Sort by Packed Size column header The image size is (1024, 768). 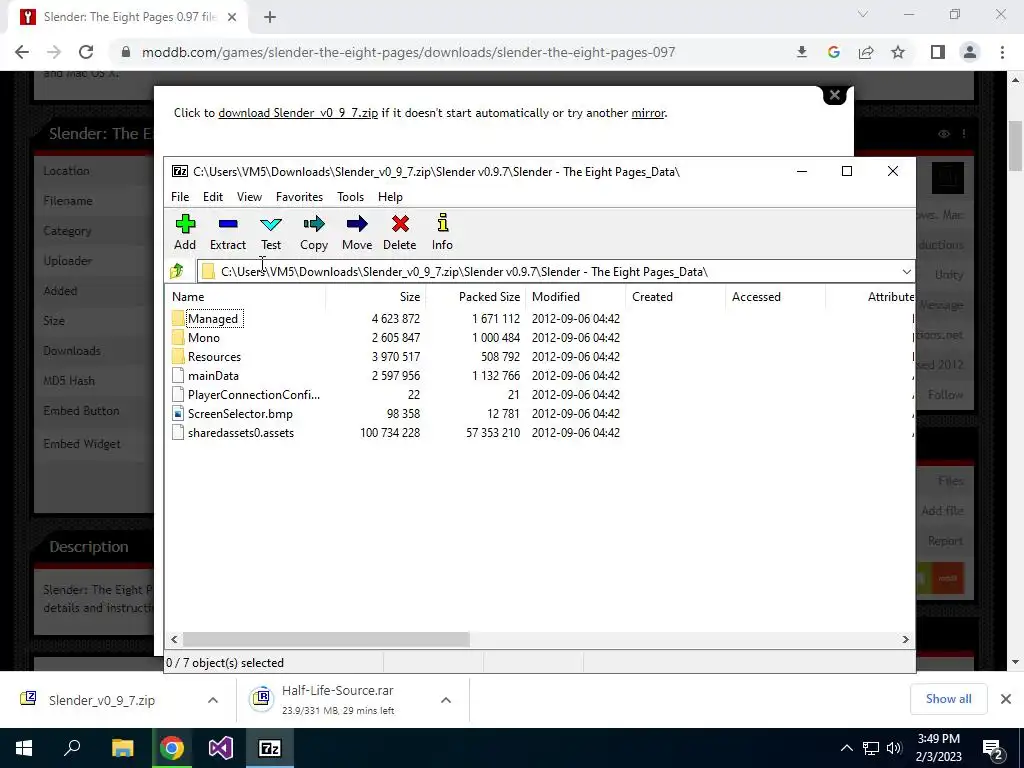[475, 296]
